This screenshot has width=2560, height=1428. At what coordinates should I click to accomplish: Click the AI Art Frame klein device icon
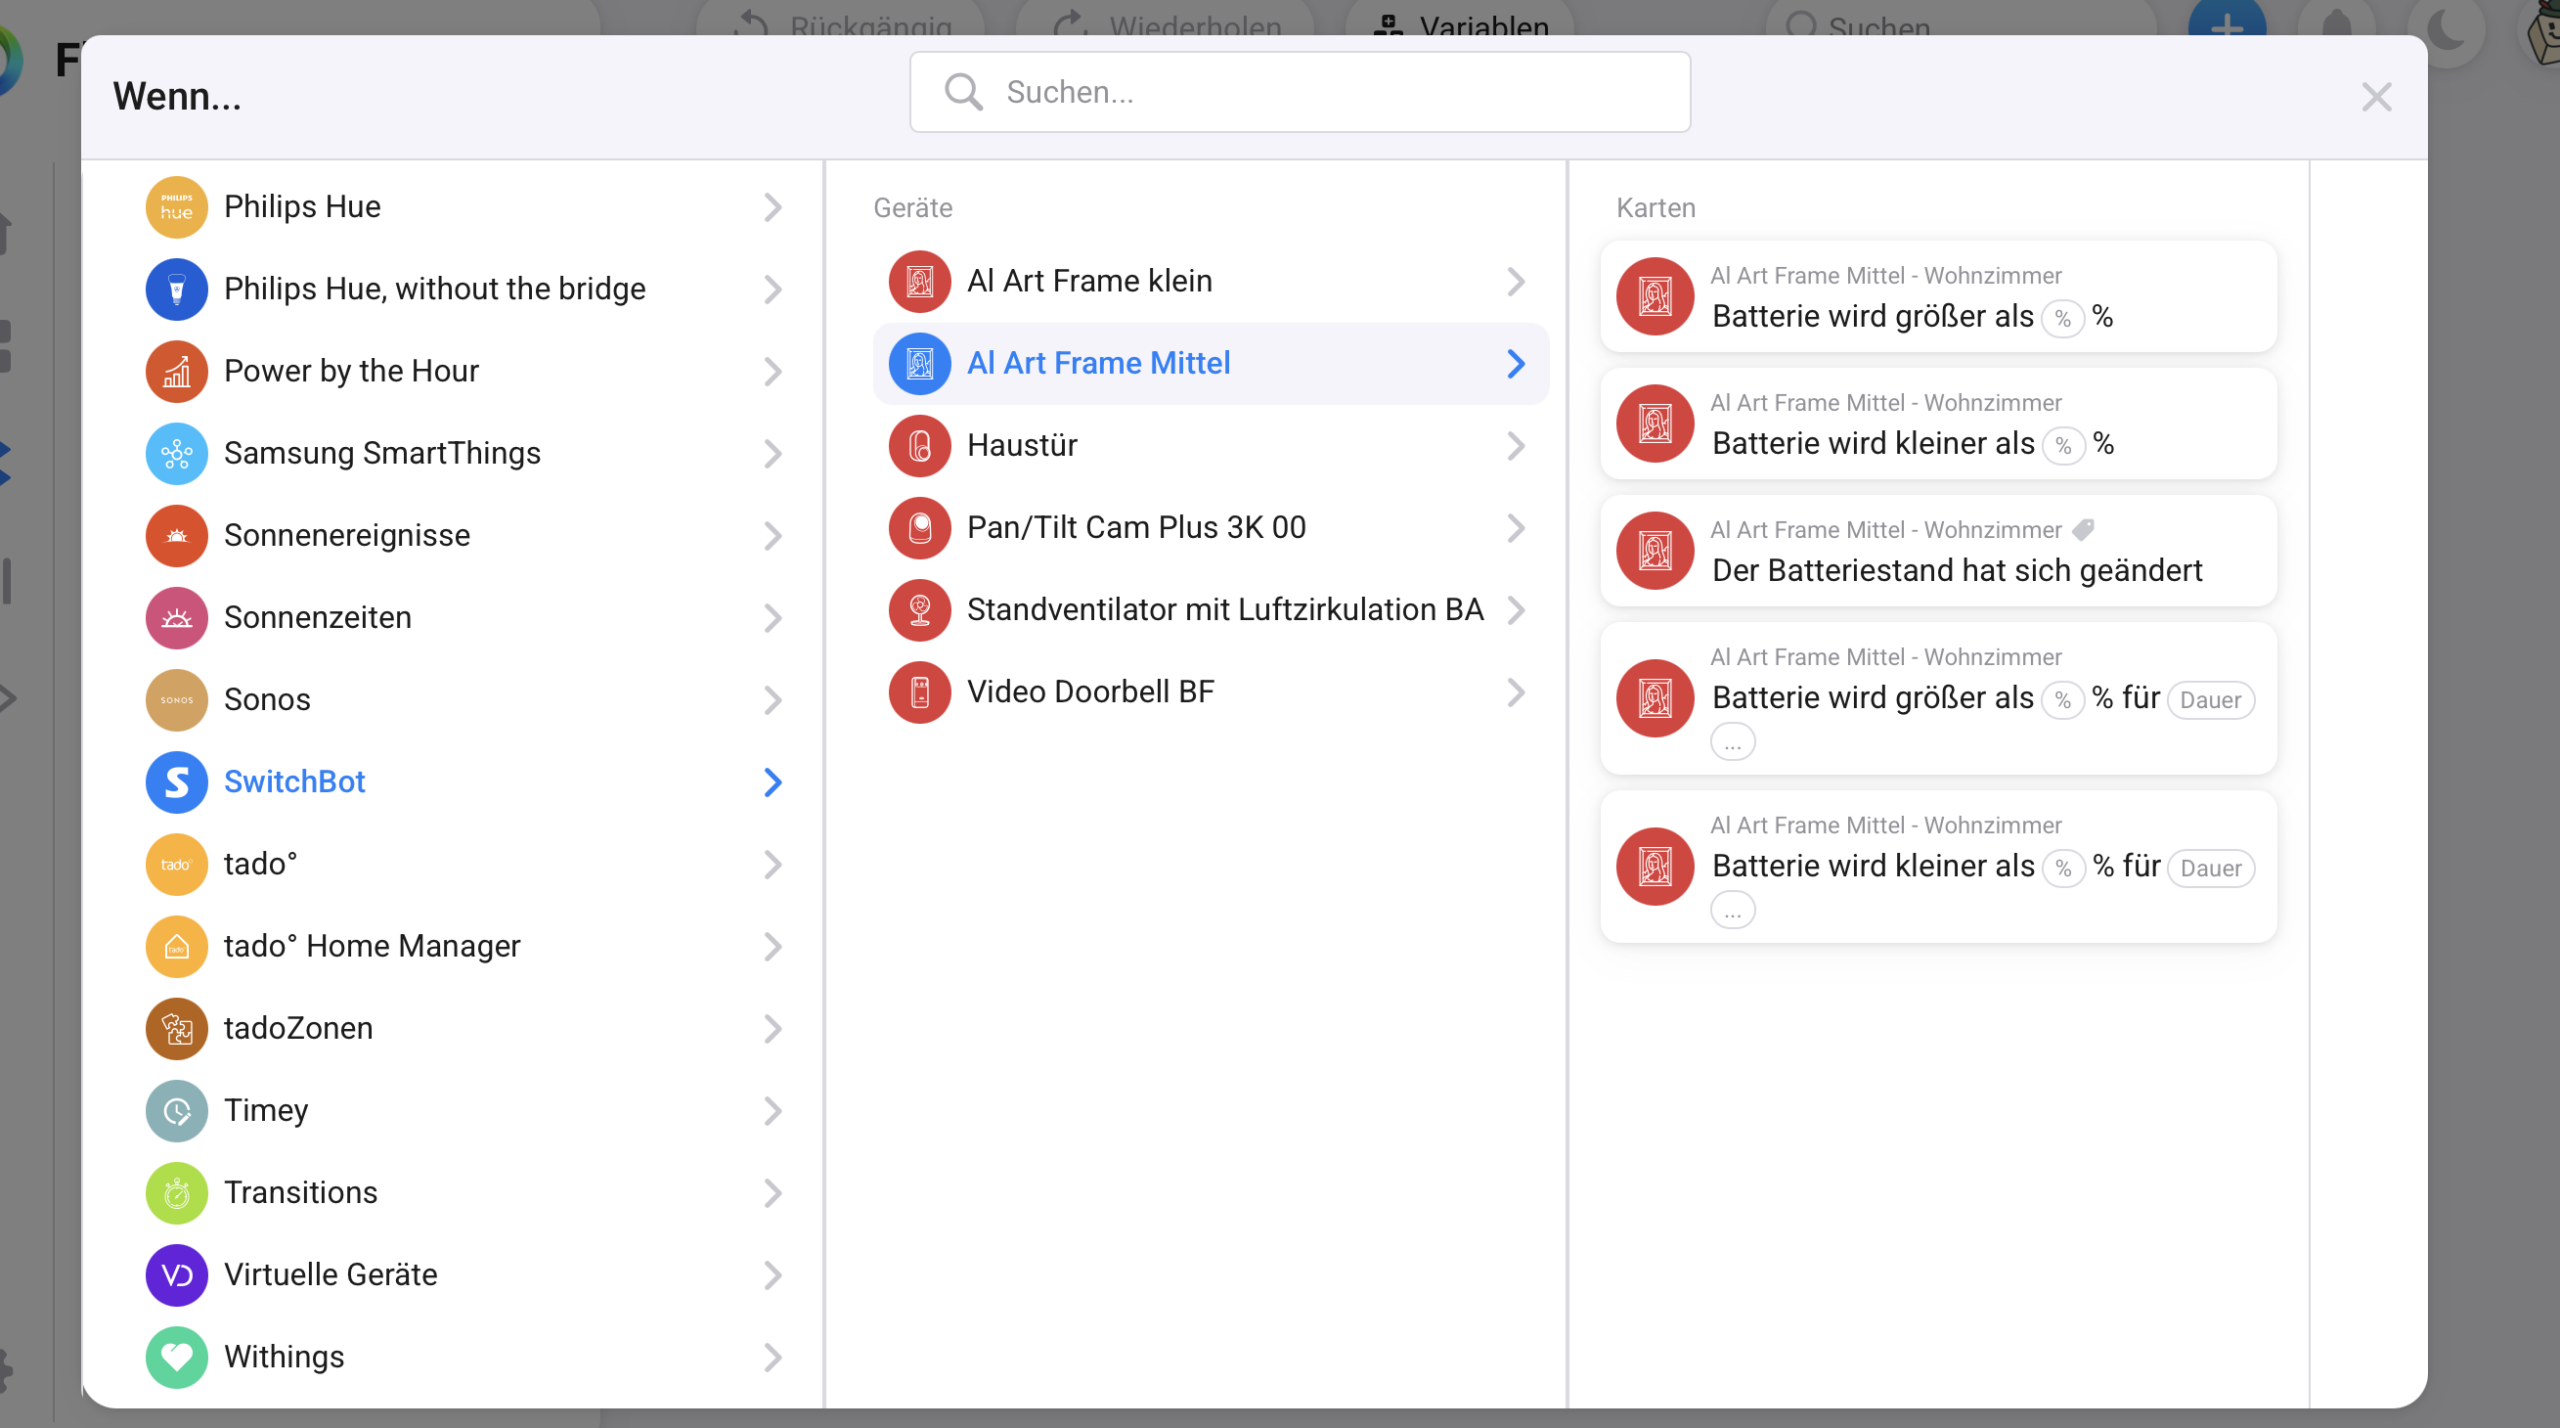coord(920,281)
